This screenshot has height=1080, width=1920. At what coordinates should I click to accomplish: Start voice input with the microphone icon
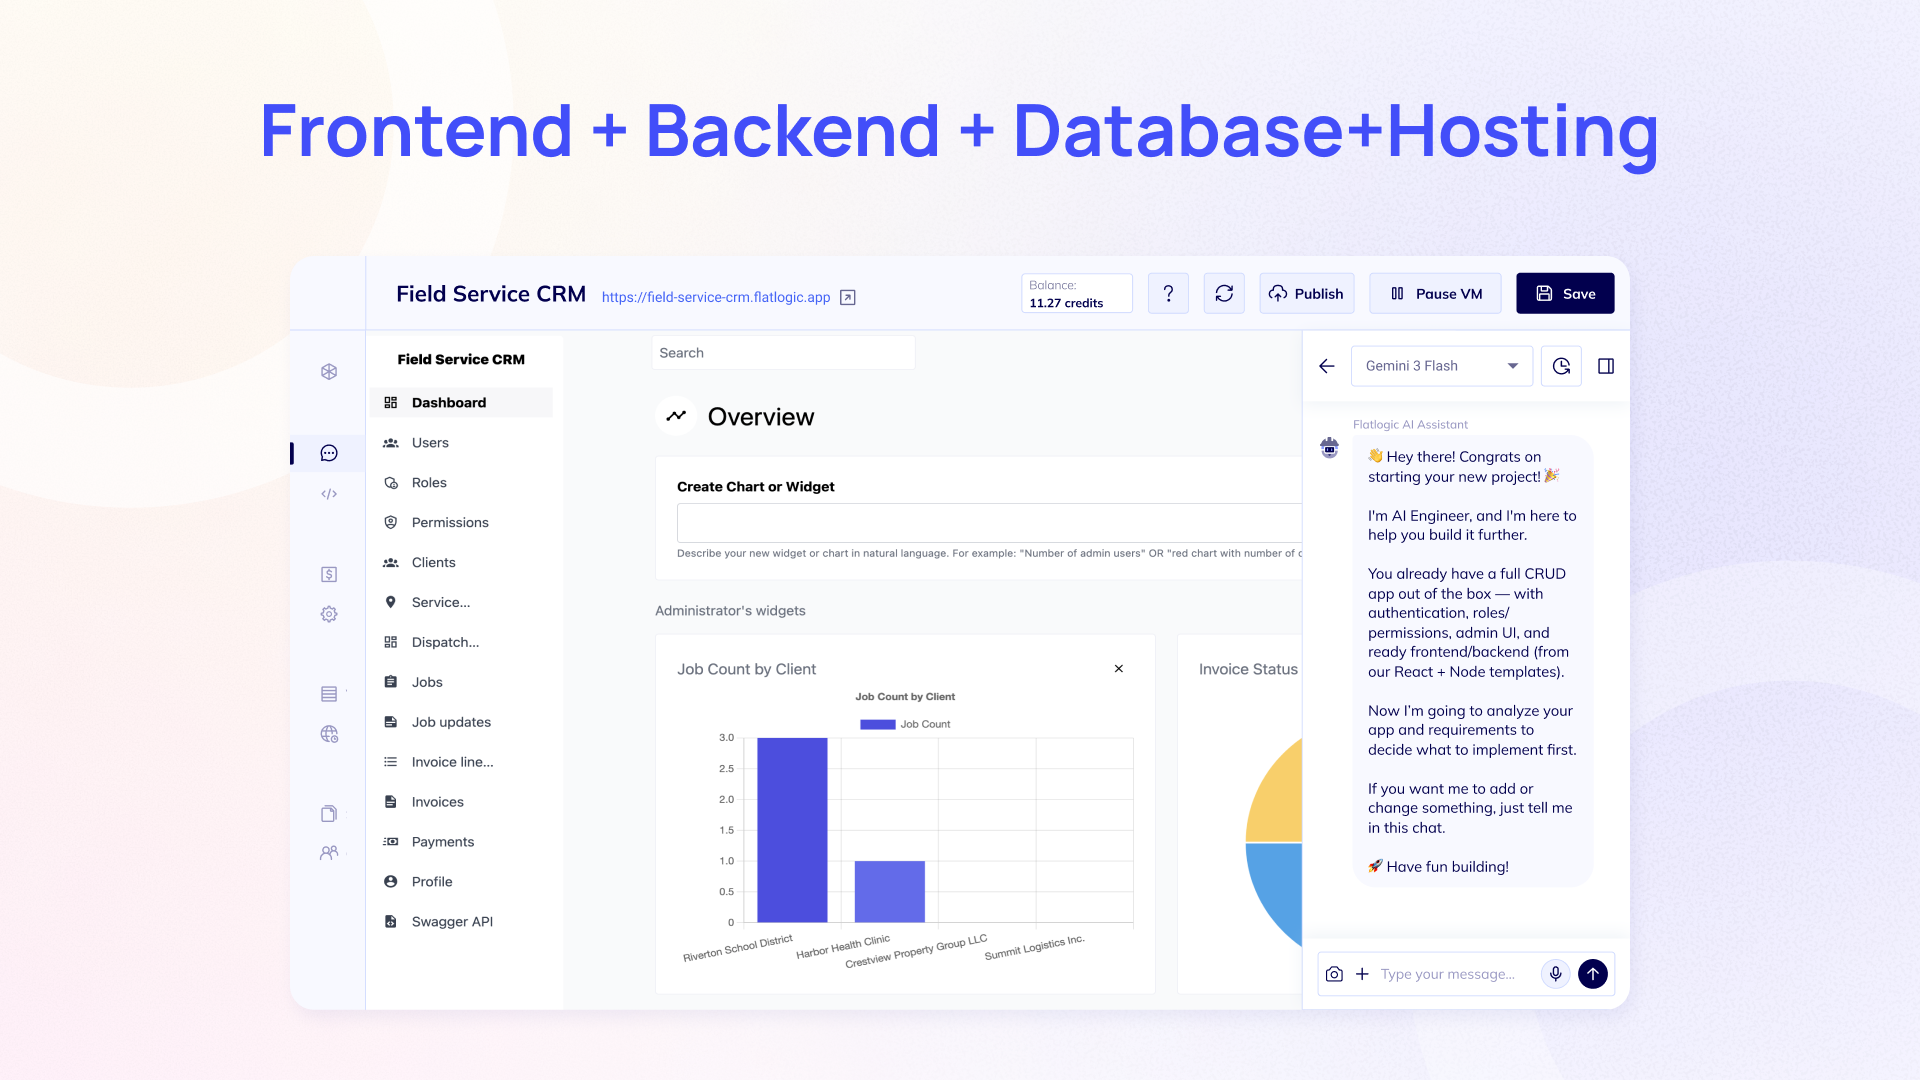[x=1555, y=974]
